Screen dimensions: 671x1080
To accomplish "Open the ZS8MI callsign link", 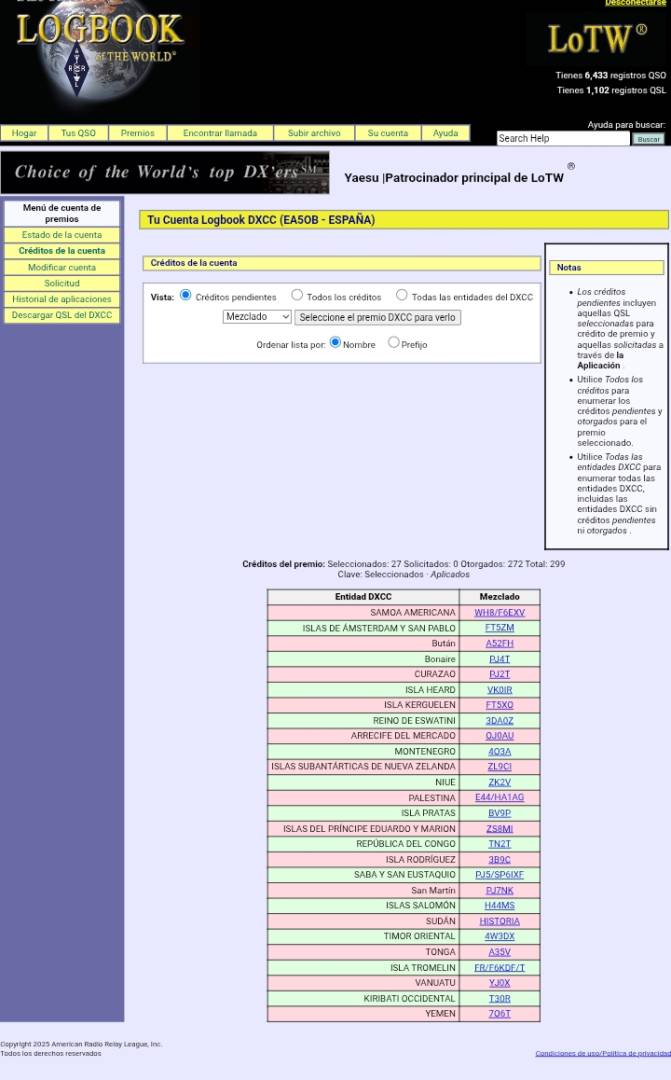I will coord(499,829).
